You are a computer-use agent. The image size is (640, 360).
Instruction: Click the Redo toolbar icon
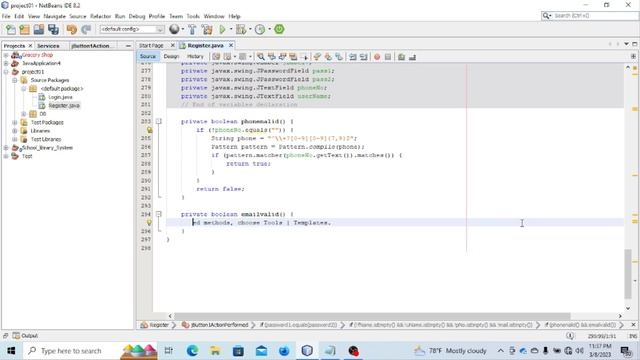click(86, 29)
